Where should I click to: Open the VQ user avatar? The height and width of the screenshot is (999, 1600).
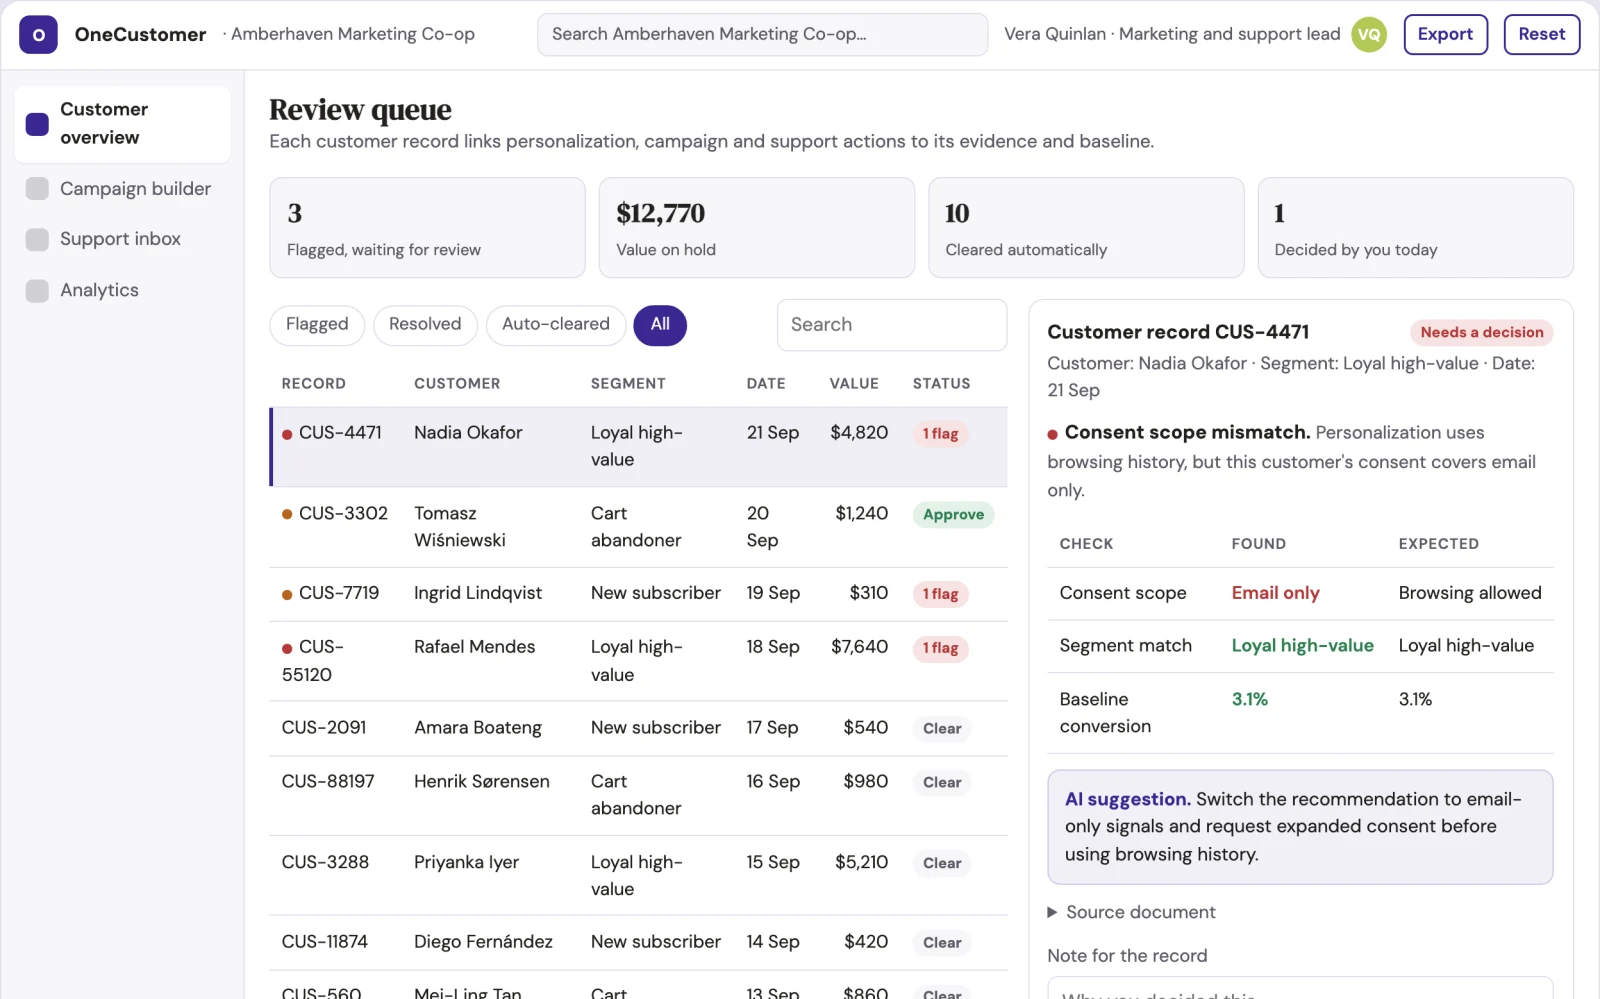1369,35
